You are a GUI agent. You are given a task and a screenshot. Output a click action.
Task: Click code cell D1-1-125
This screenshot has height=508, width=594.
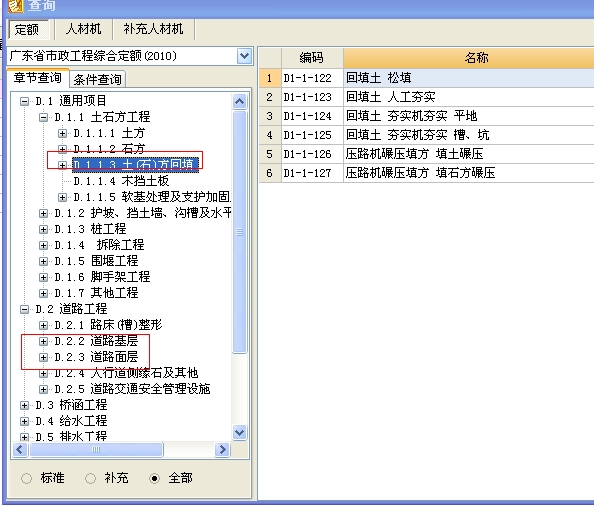[x=312, y=135]
